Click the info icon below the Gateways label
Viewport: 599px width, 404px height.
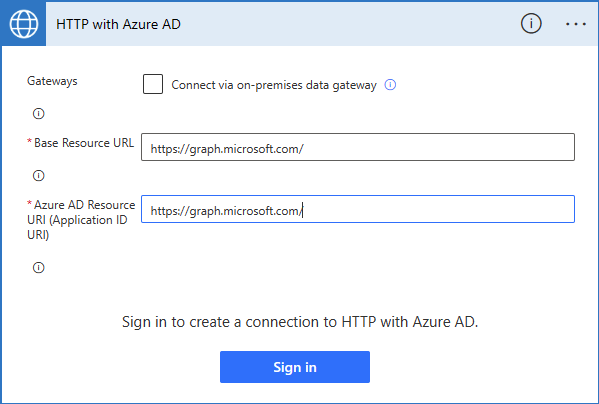pos(39,114)
